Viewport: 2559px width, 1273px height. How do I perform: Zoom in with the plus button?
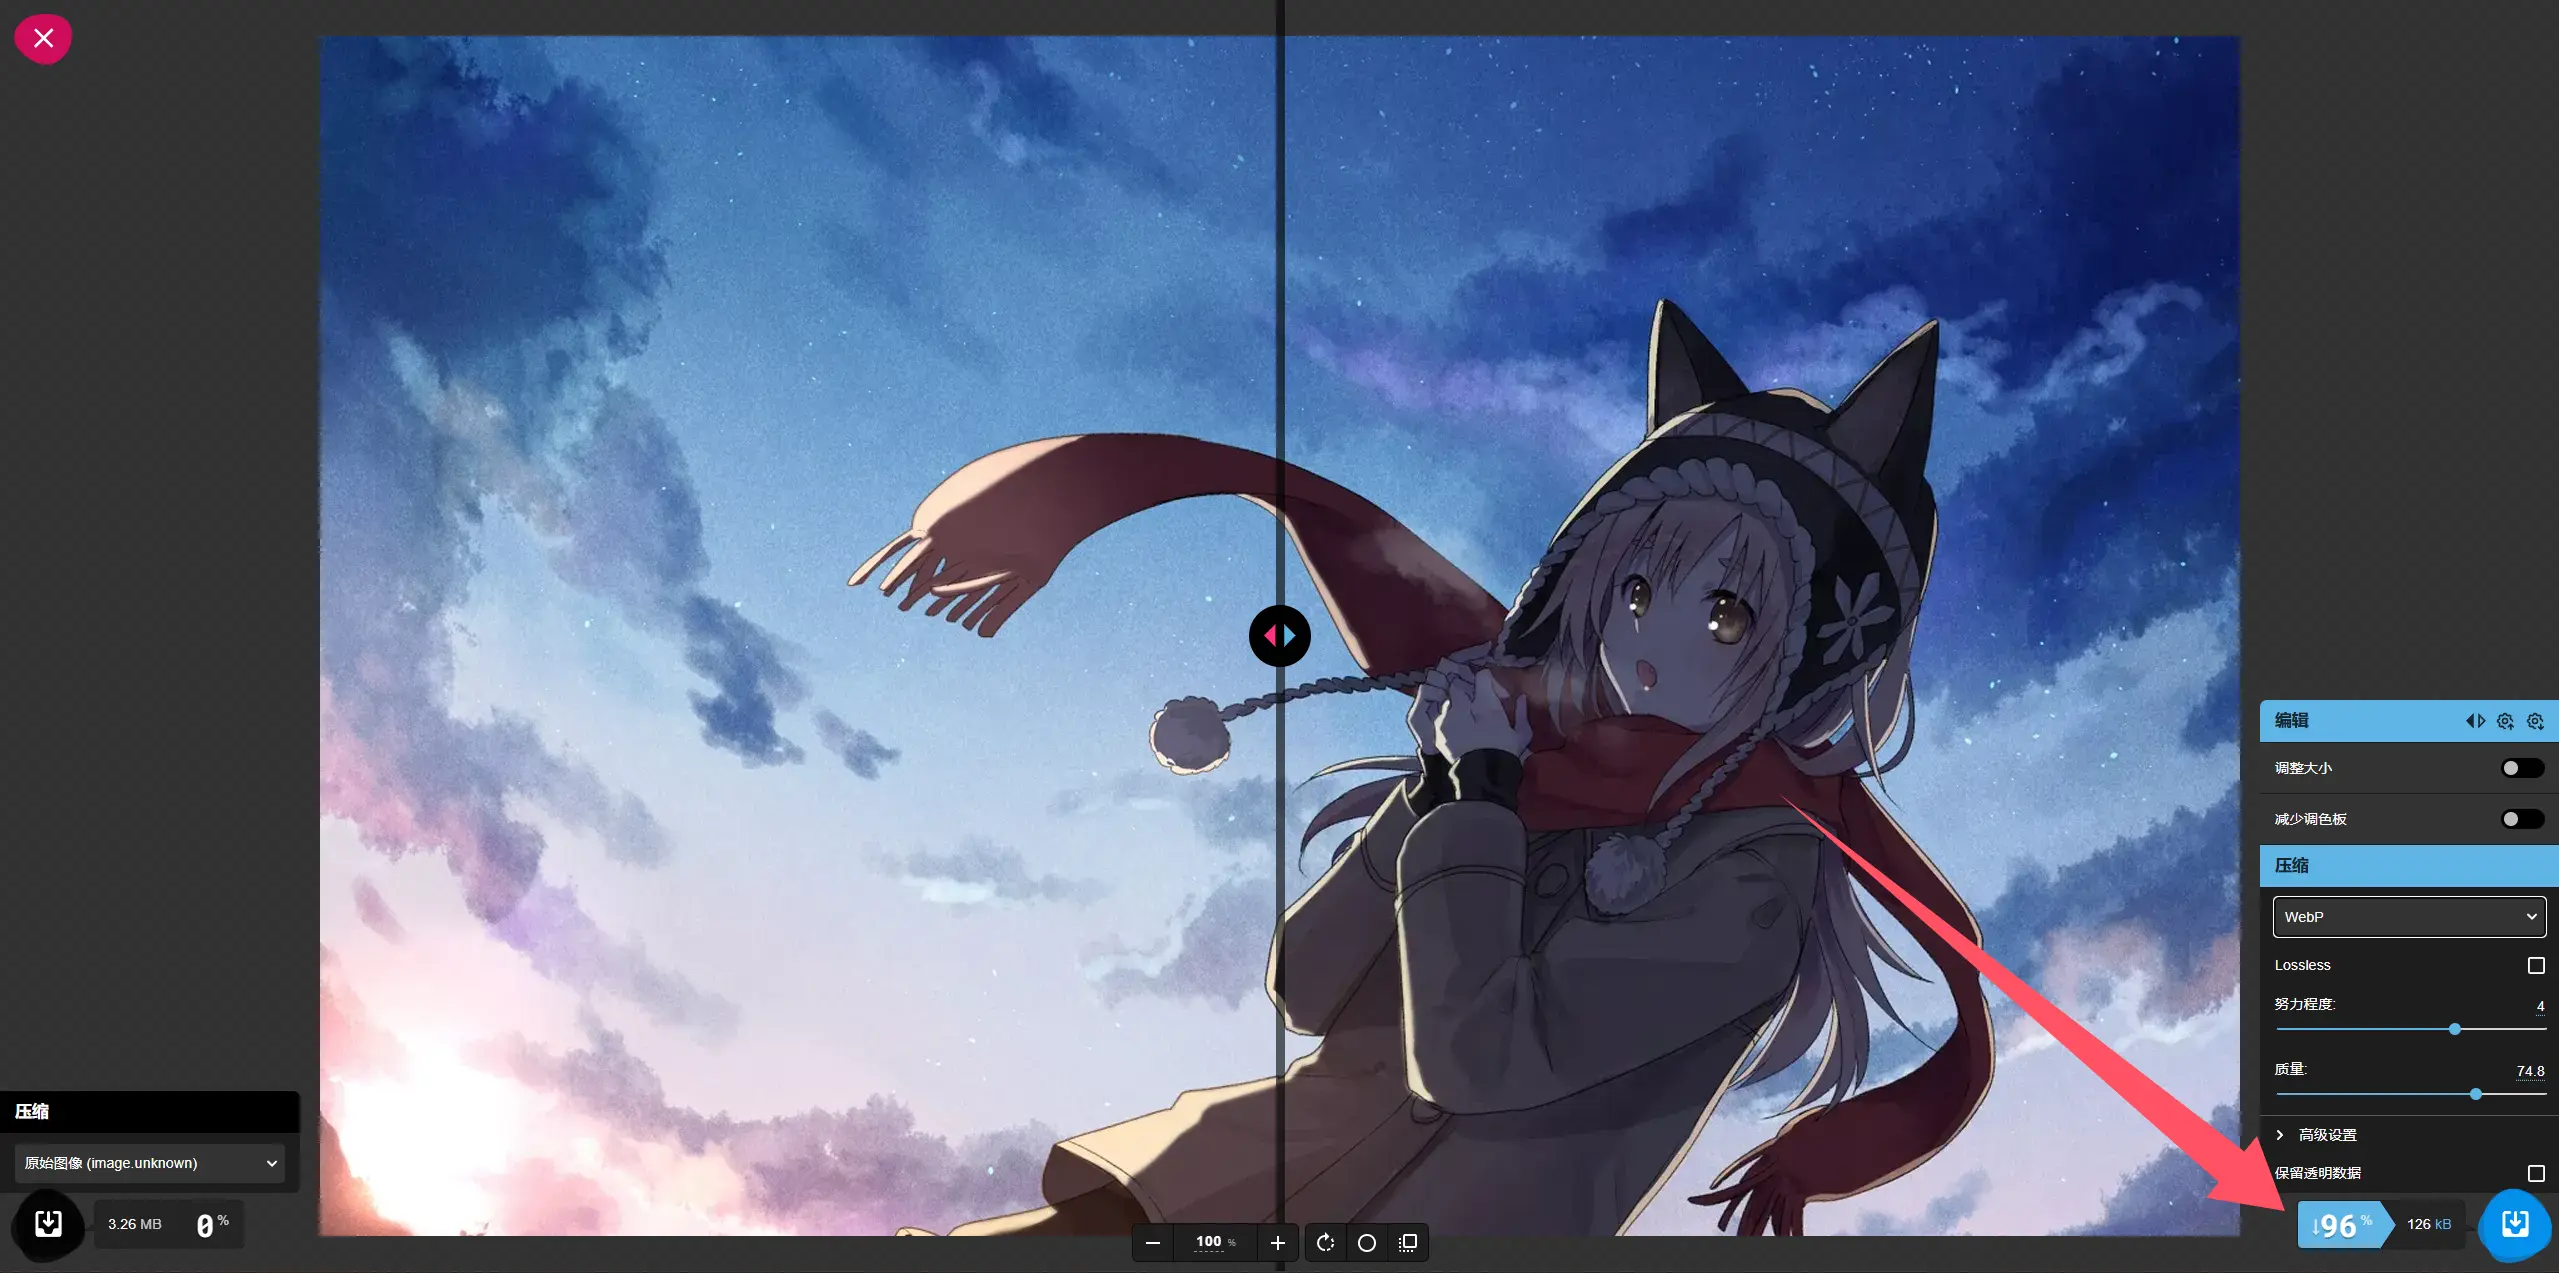1277,1242
